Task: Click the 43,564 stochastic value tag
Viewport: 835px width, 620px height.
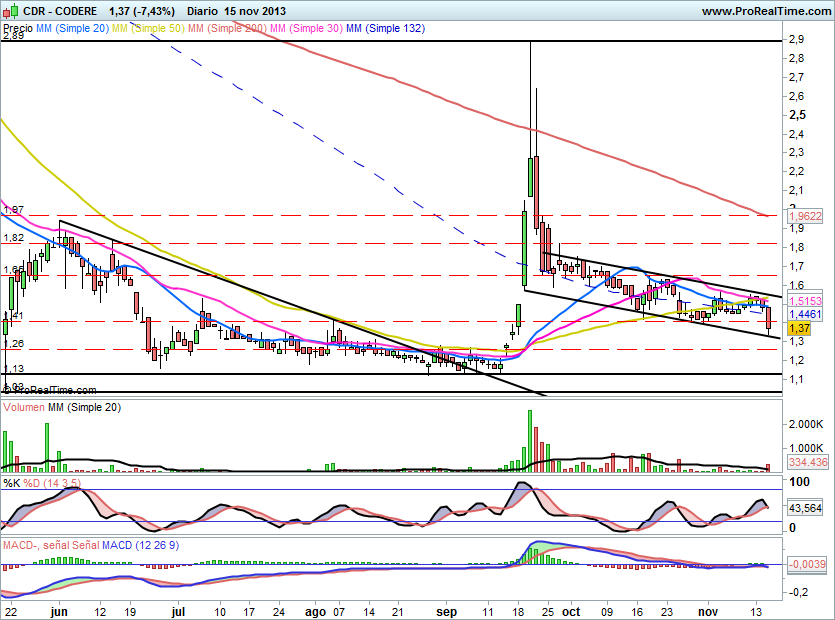Action: (x=805, y=508)
